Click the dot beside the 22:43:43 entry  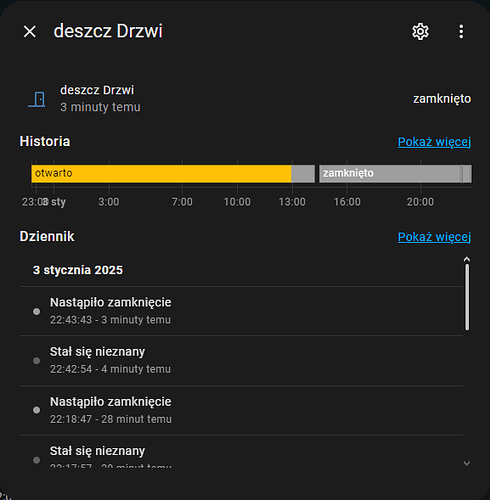point(36,311)
